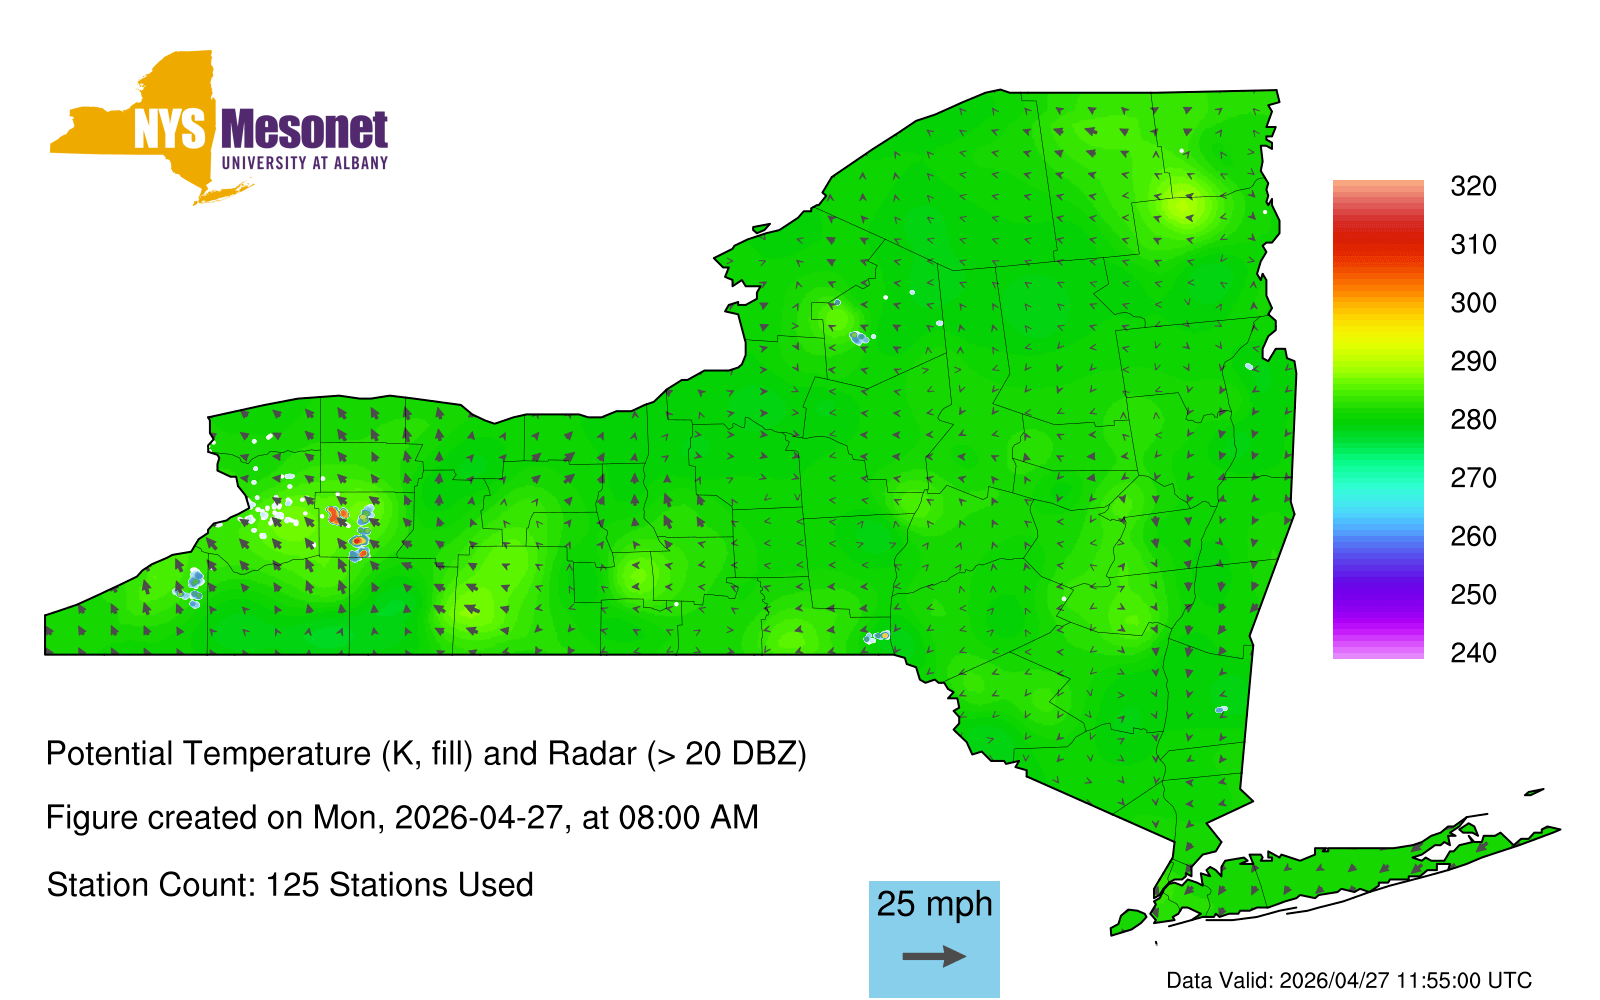Click the 25 mph label in the blue box
Viewport: 1600px width, 1000px height.
934,904
